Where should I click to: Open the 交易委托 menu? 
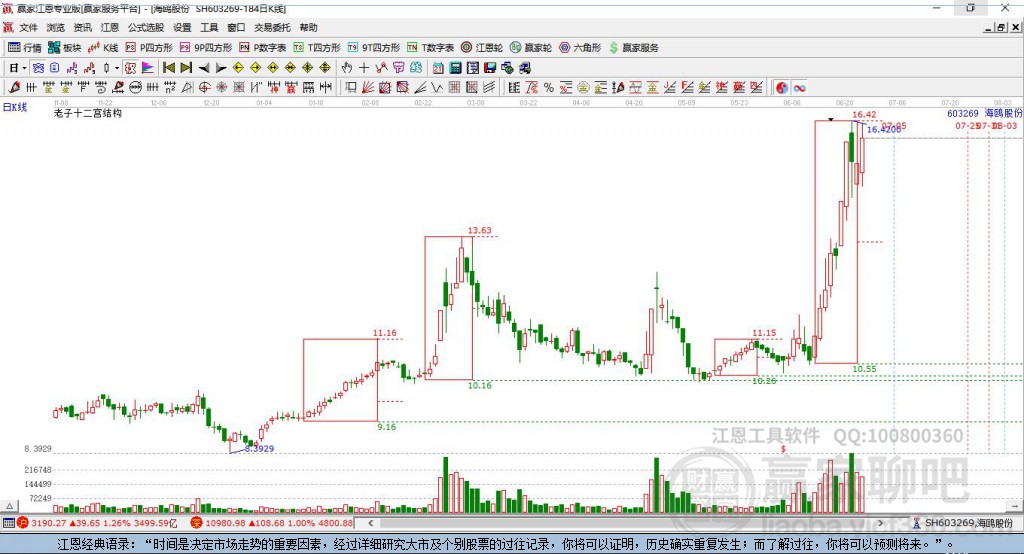(x=272, y=27)
